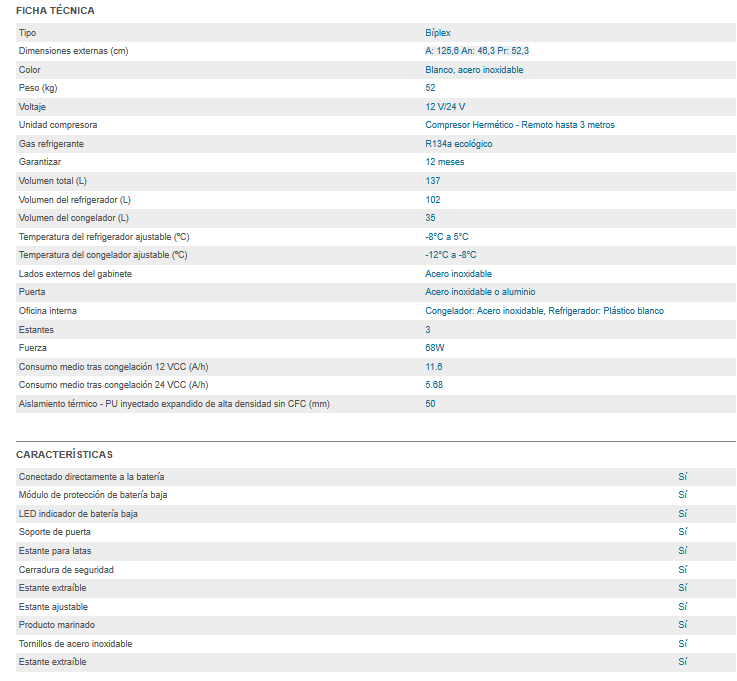737x681 pixels.
Task: Select the 12 meses warranty value
Action: pos(444,162)
